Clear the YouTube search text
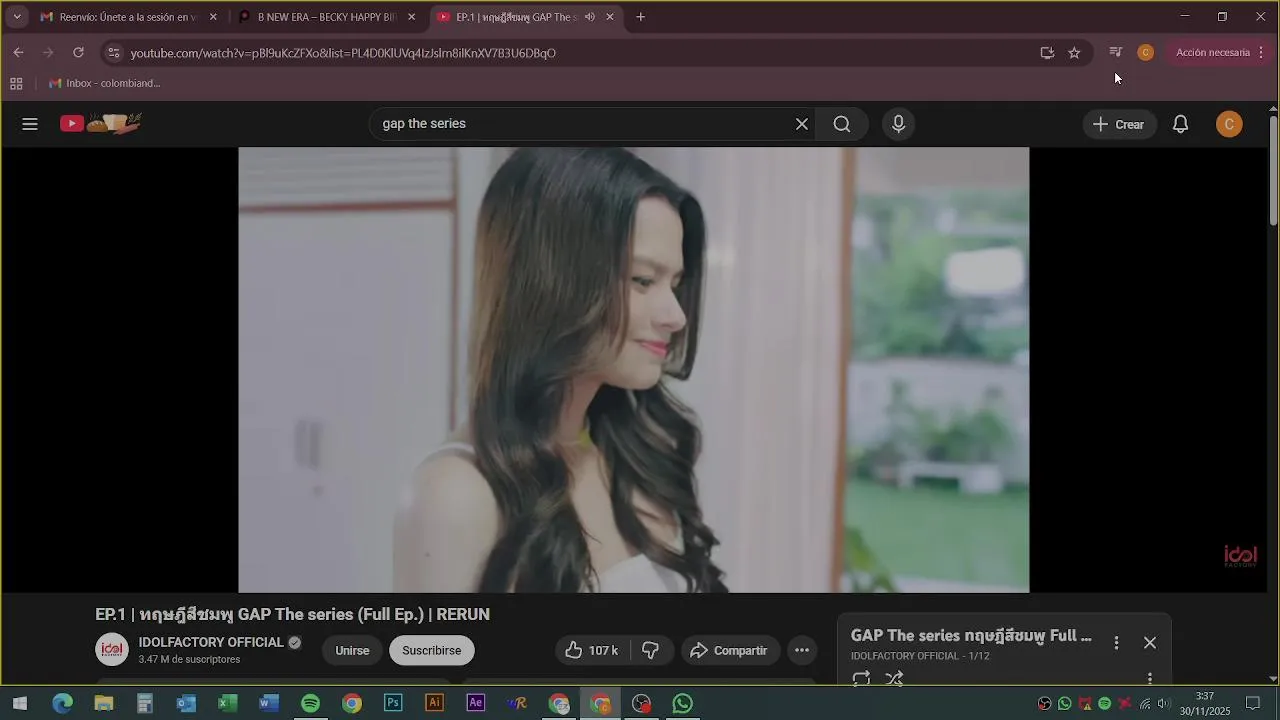Screen dimensions: 1280x720 801,124
